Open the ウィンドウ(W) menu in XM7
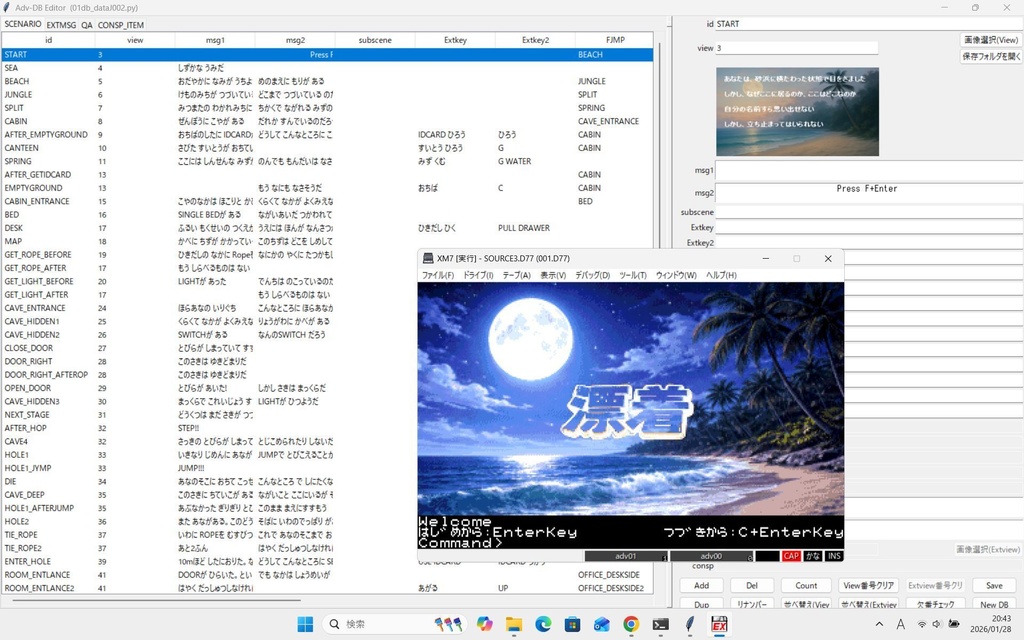The height and width of the screenshot is (640, 1024). tap(676, 276)
